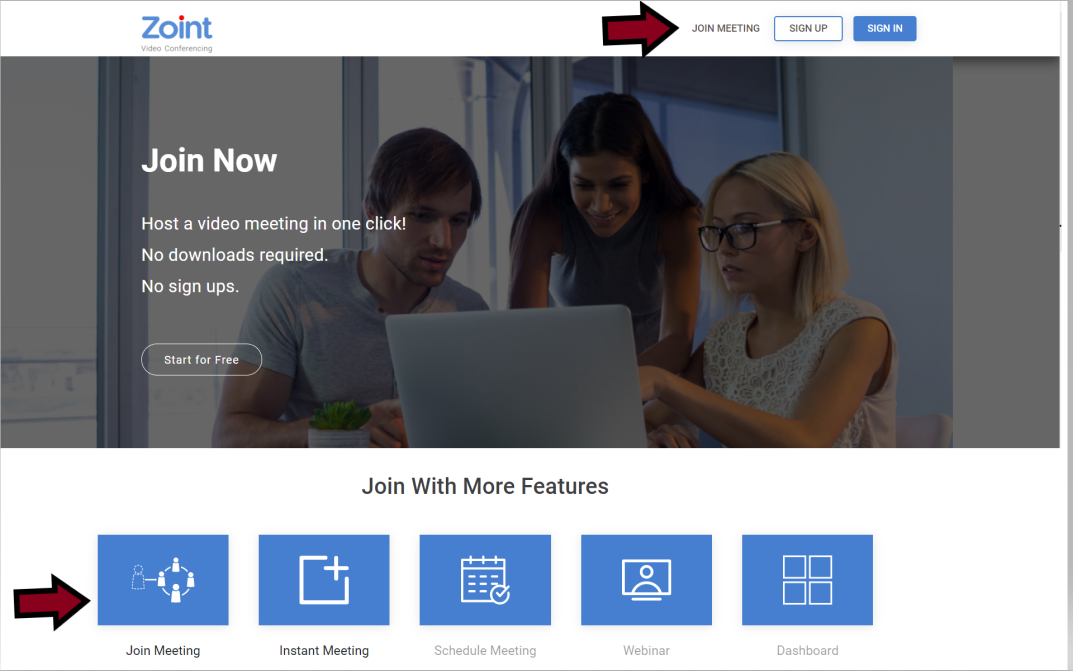Click the Webinar text label
Image resolution: width=1073 pixels, height=671 pixels.
coord(646,651)
